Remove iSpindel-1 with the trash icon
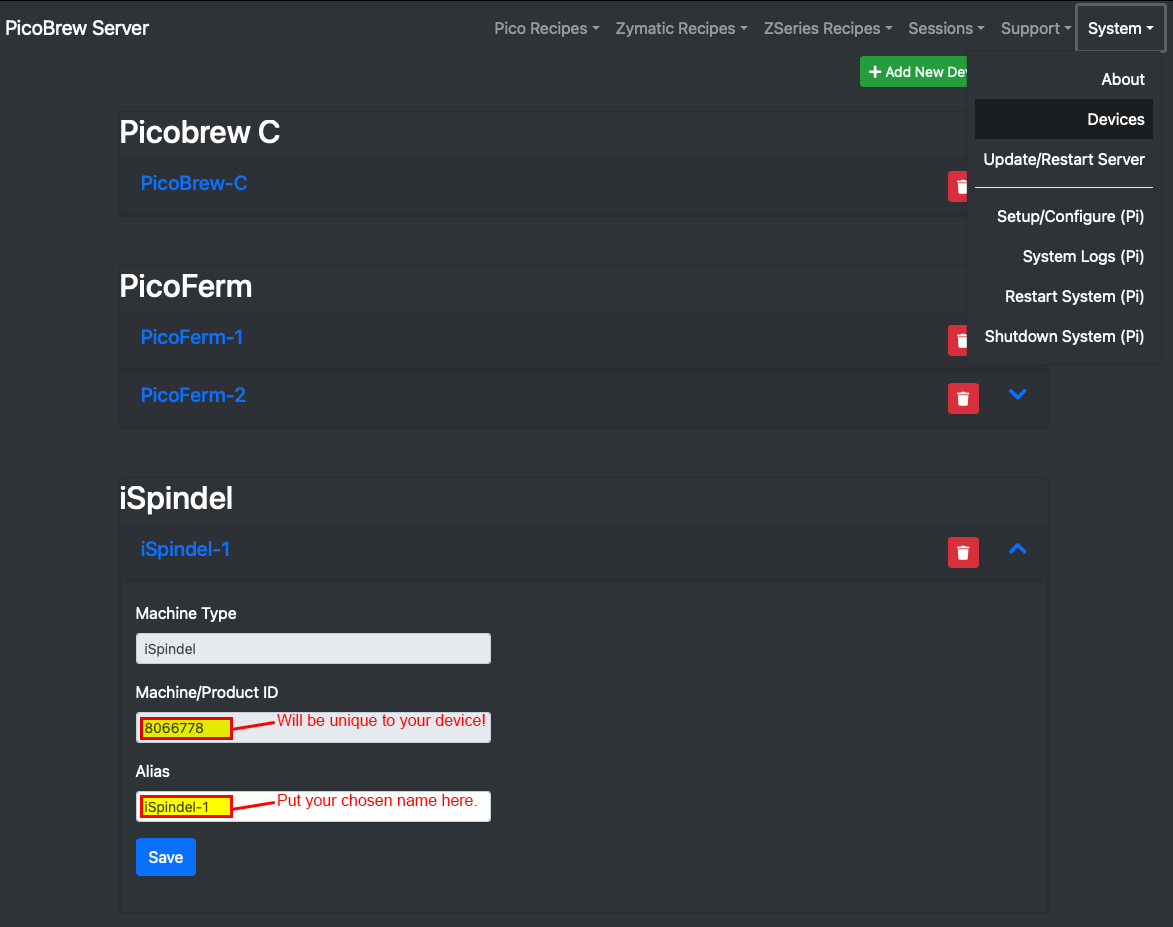1173x927 pixels. 962,552
